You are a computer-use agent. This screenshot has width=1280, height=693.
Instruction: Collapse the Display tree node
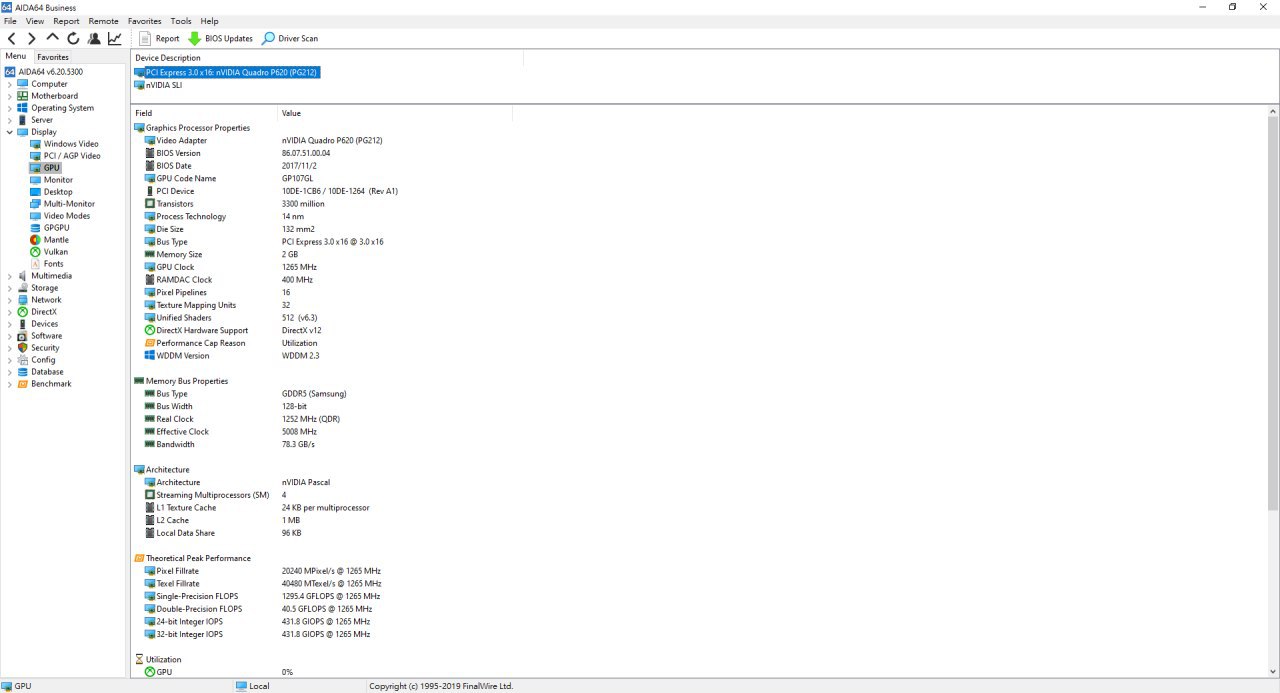click(10, 132)
